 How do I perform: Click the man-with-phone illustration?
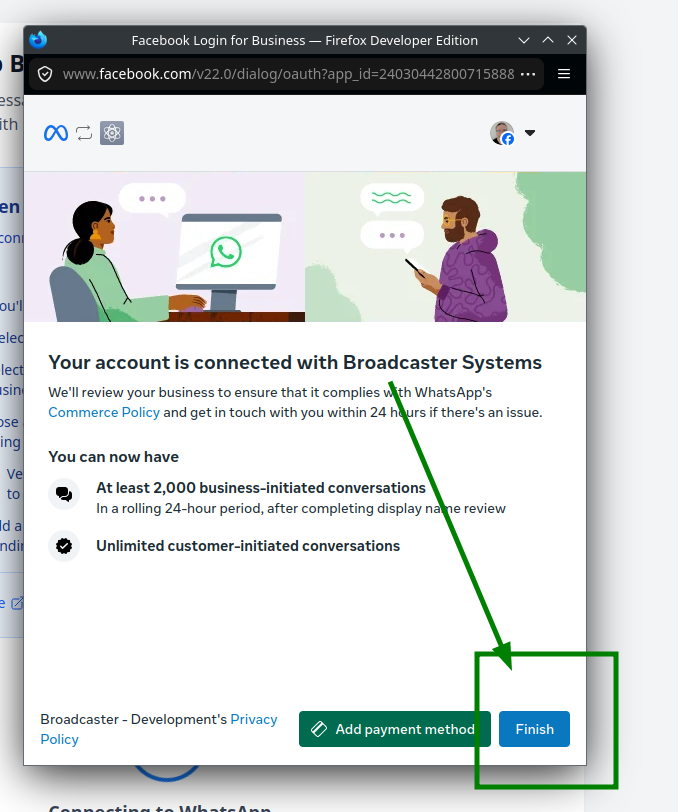pos(445,247)
